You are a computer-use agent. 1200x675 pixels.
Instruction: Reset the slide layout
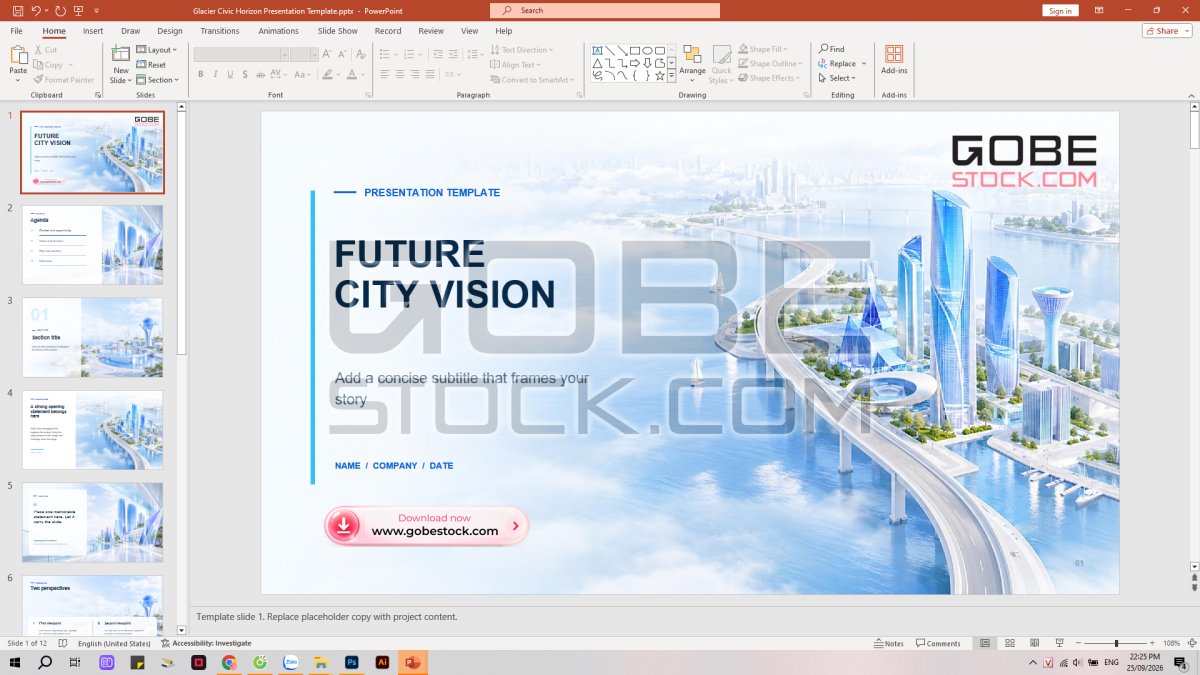pos(151,65)
